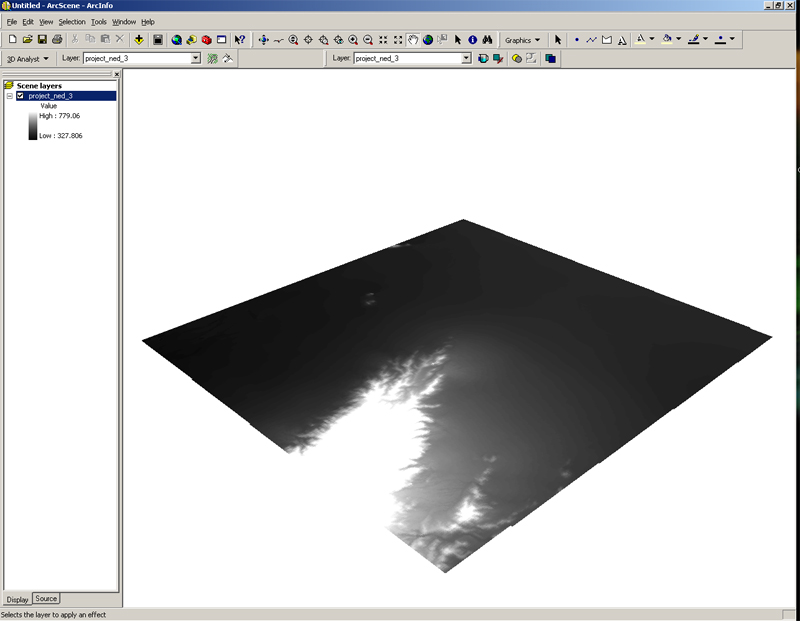Collapse the project_ned_3 legend tree

tap(9, 96)
